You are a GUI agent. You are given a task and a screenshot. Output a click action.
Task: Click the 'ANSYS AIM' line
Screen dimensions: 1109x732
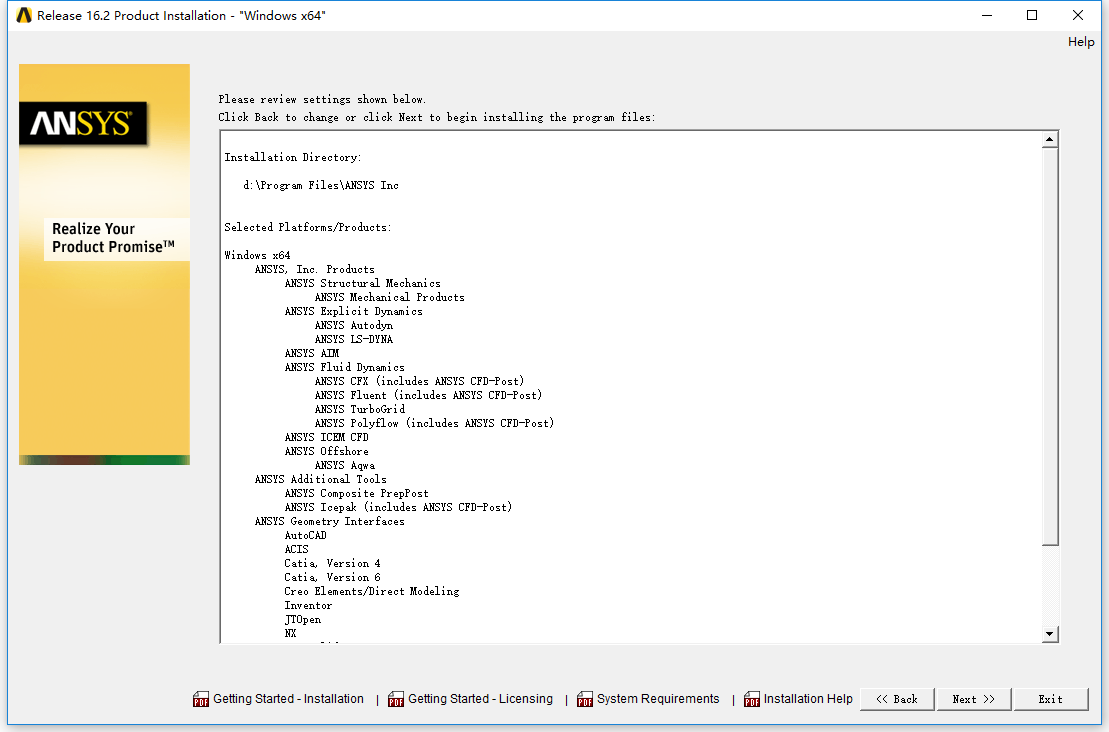pos(312,354)
